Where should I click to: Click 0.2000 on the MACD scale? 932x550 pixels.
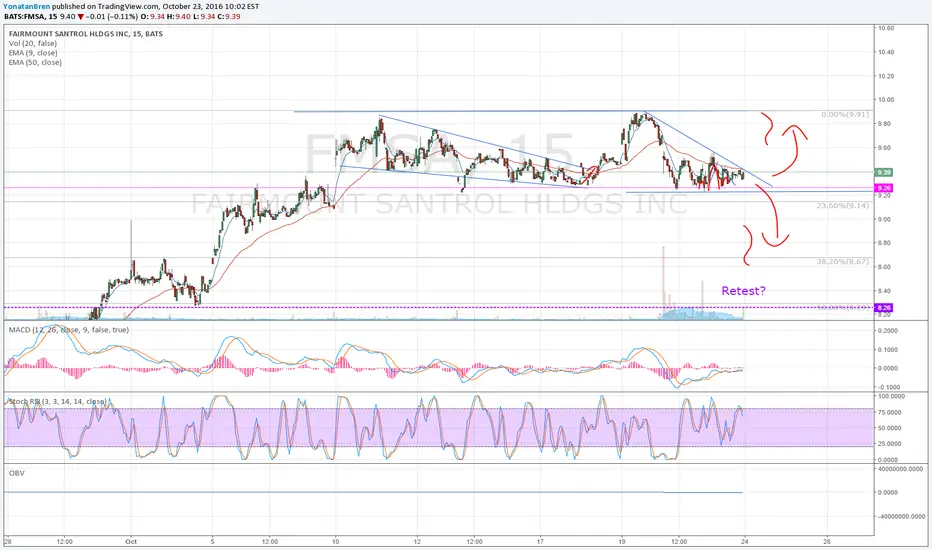point(887,331)
